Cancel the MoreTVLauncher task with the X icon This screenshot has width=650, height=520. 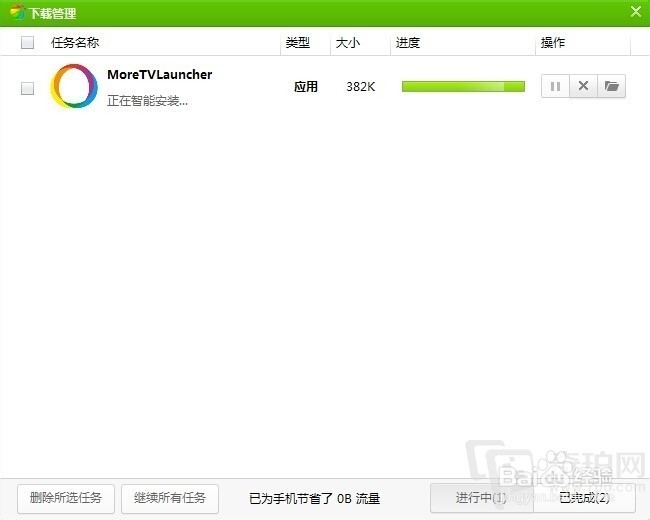pyautogui.click(x=583, y=86)
